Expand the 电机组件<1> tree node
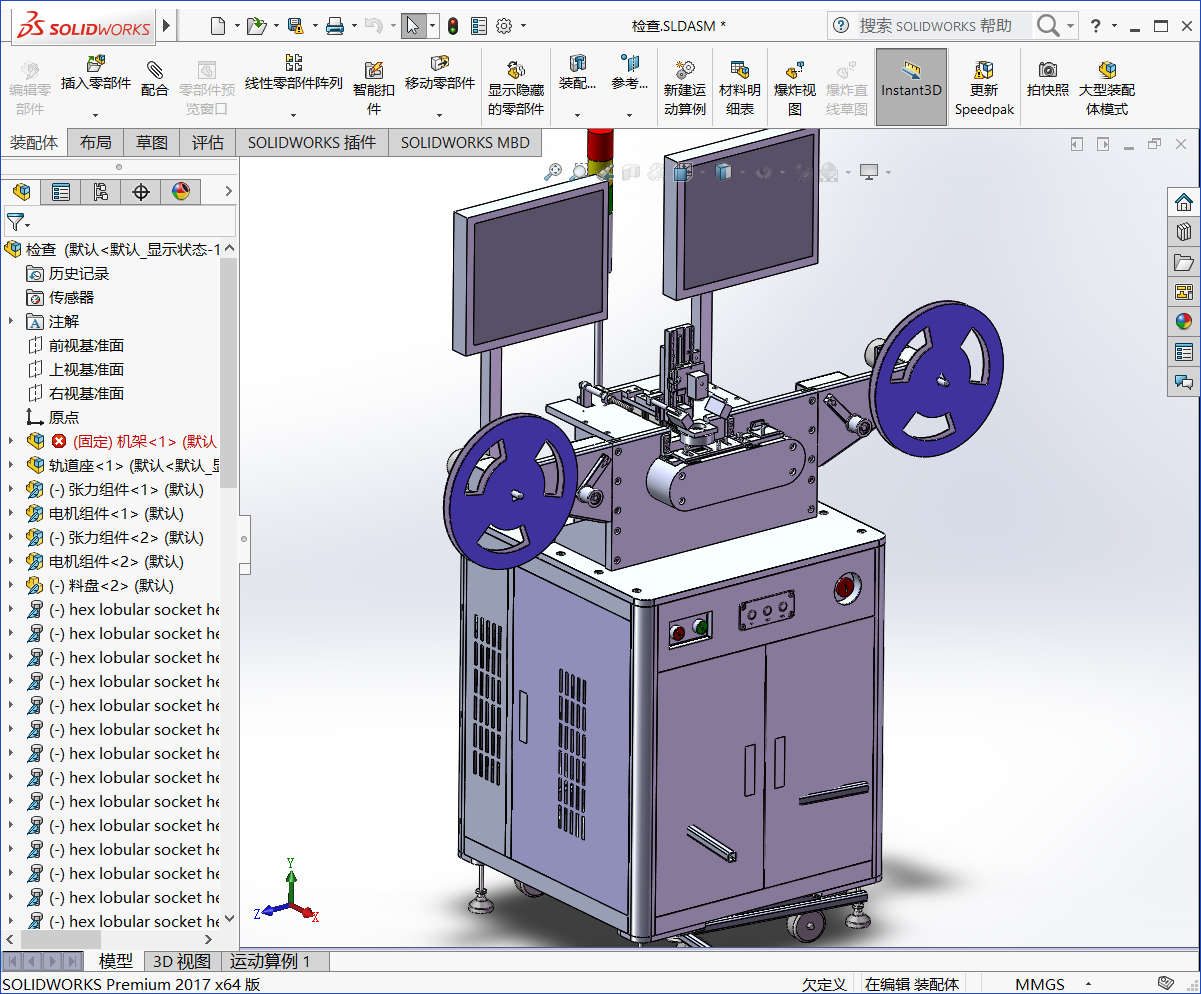This screenshot has width=1201, height=994. pos(11,513)
